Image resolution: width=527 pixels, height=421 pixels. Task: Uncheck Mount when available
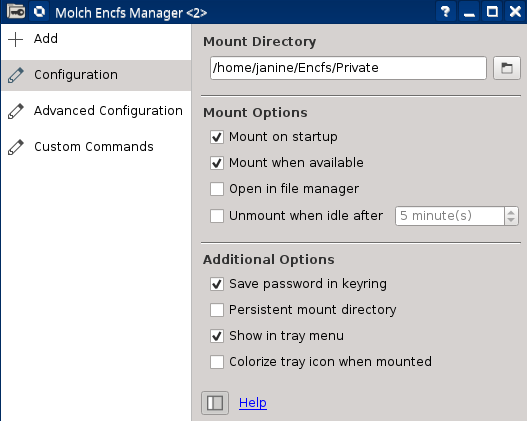(217, 163)
